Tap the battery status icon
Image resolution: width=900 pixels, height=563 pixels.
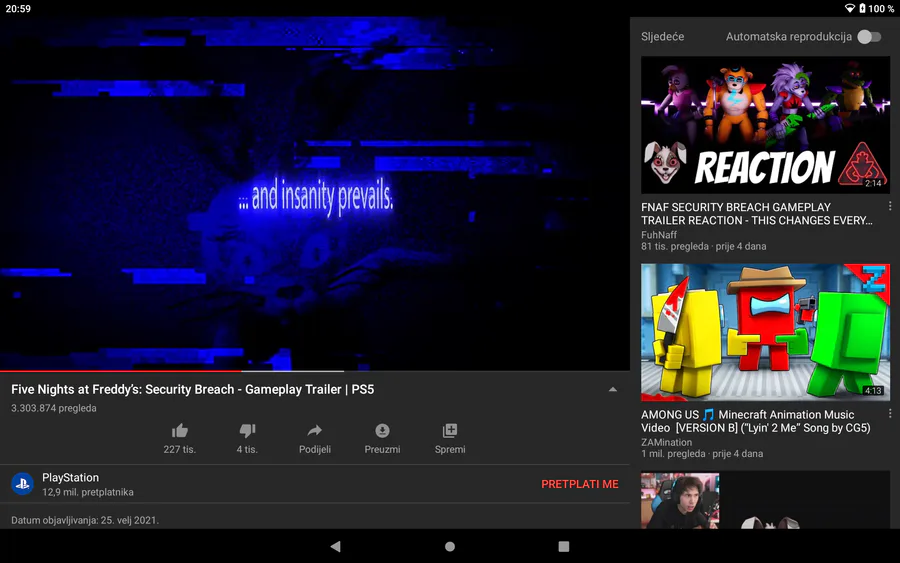click(x=862, y=8)
